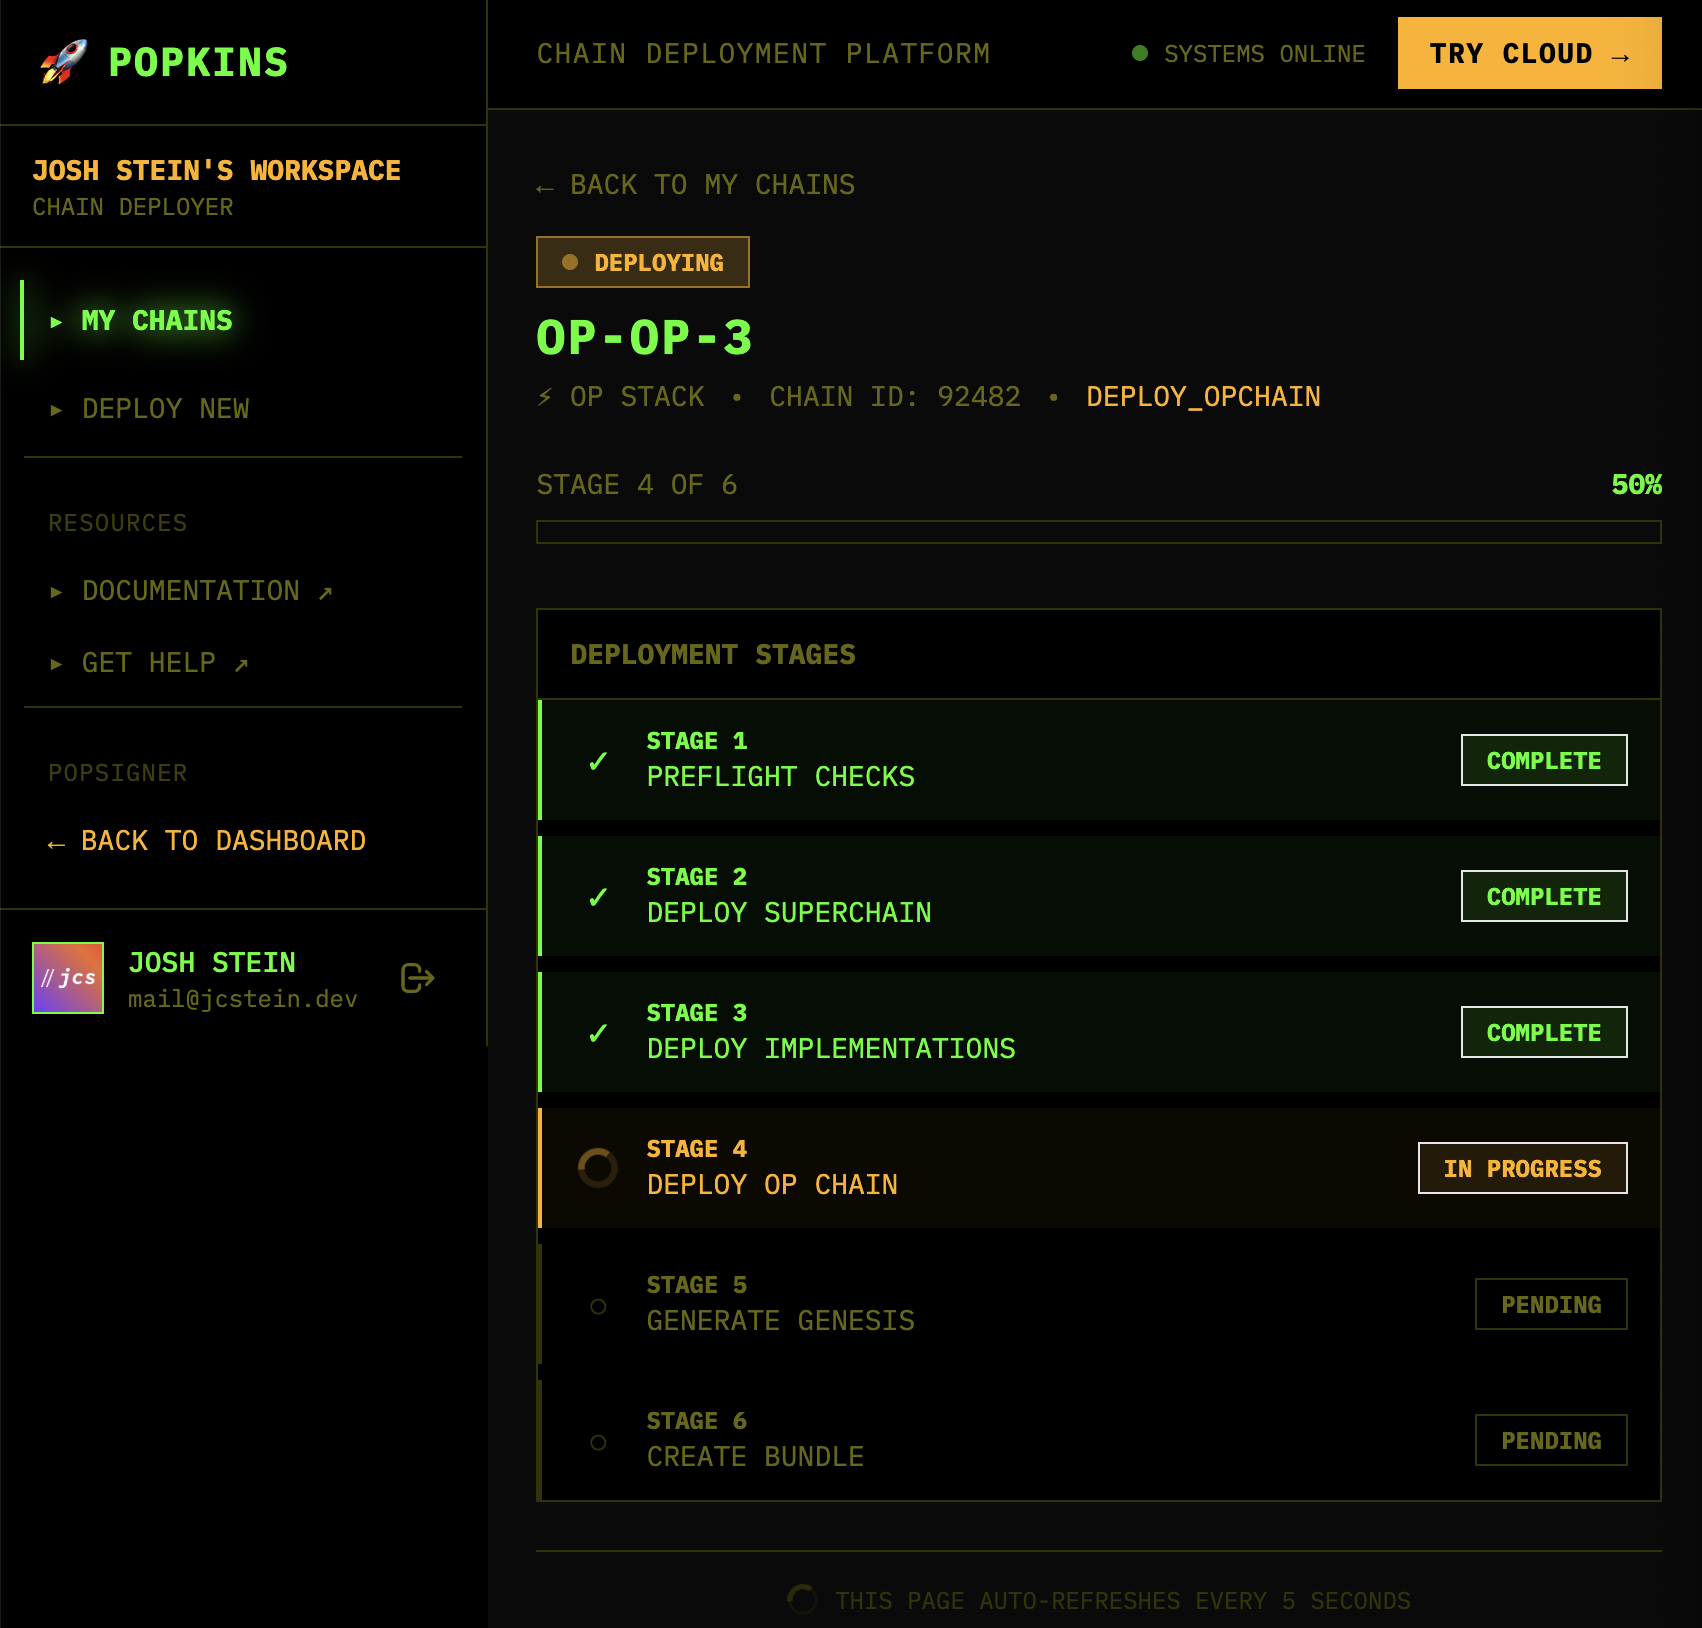Click the Stage 3 checkmark icon
The height and width of the screenshot is (1628, 1702).
click(x=598, y=1033)
